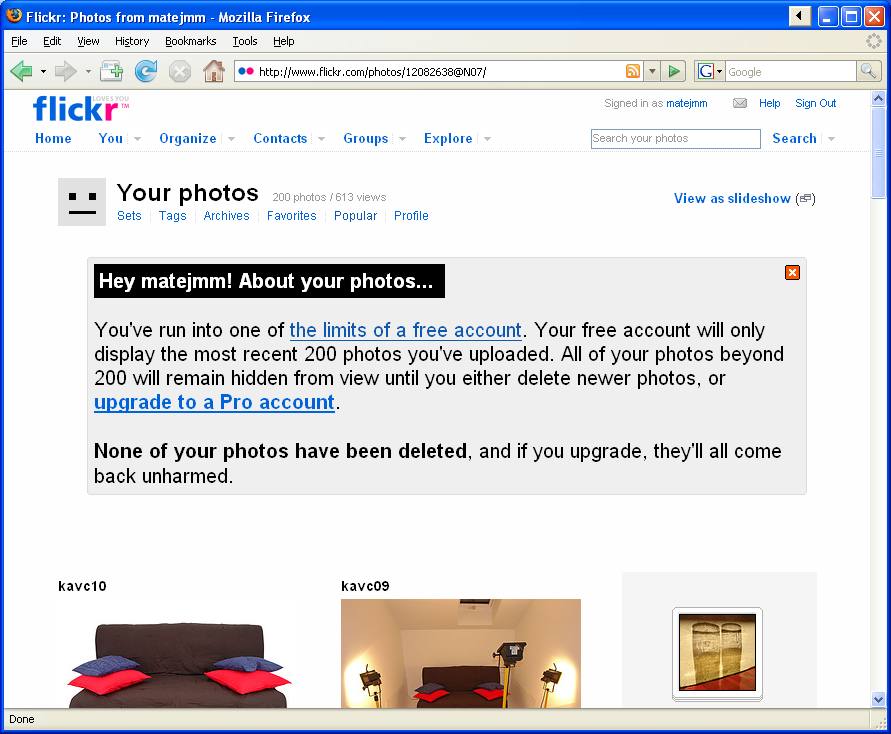The image size is (891, 734).
Task: Open the Archives link
Action: (226, 216)
